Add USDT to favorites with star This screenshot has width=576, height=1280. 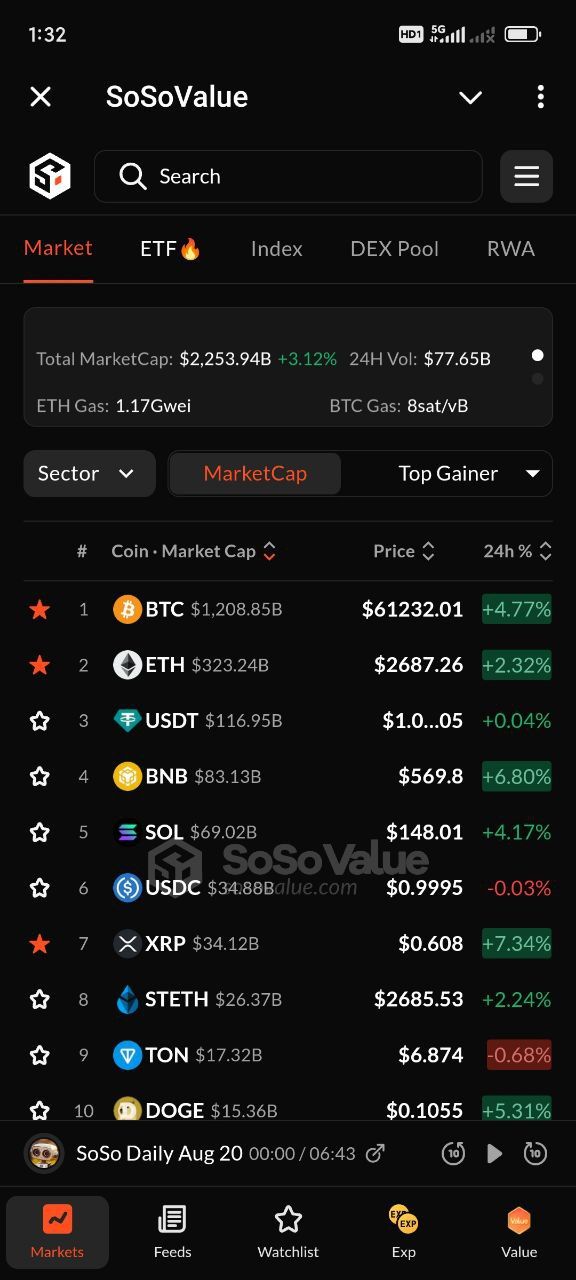(39, 721)
